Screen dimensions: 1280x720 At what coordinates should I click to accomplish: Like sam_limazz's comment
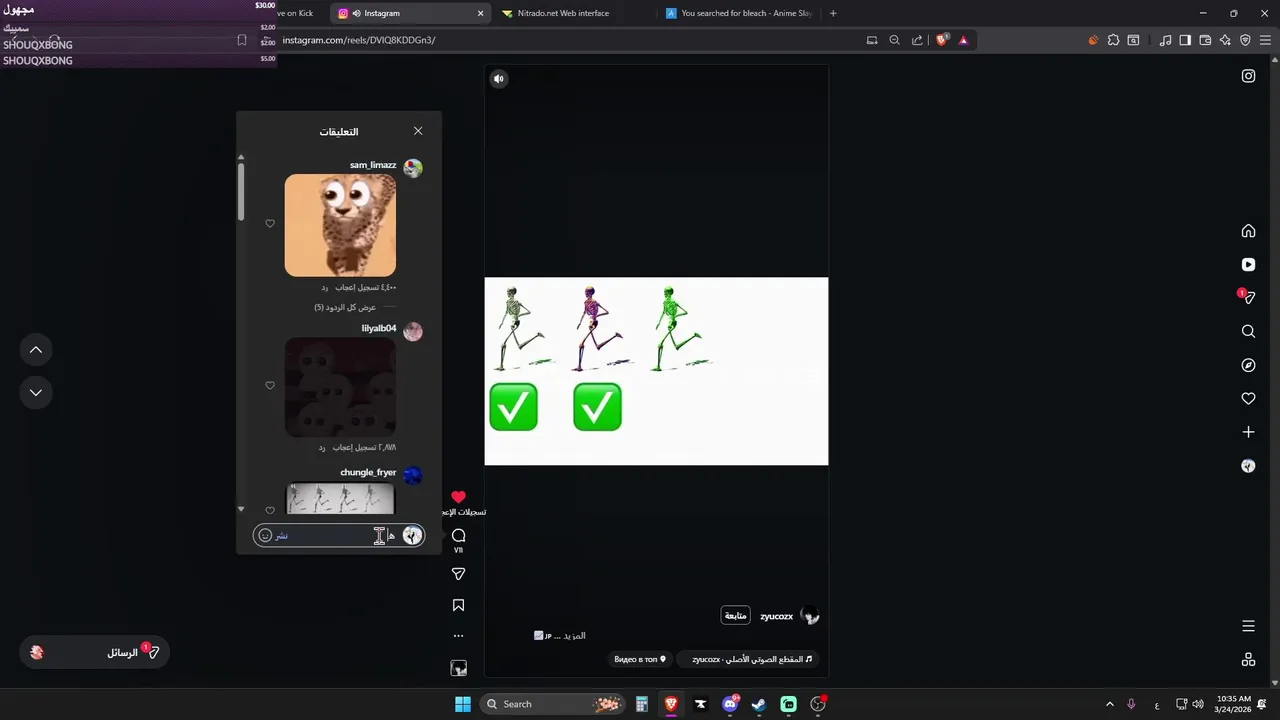270,224
